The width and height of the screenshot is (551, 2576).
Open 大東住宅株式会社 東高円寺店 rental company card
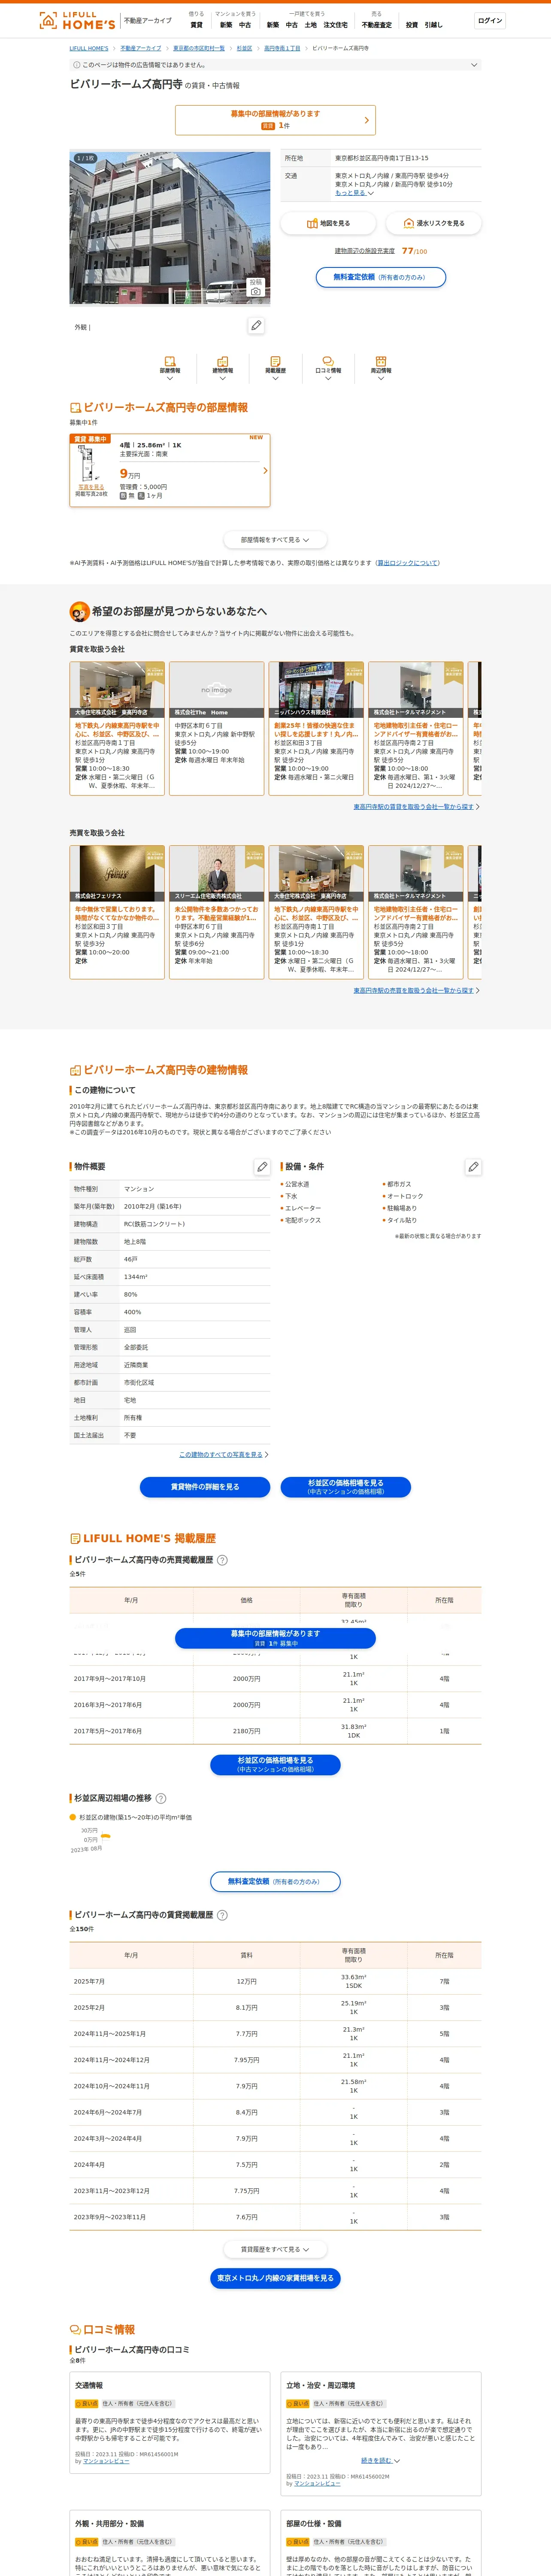tap(117, 728)
